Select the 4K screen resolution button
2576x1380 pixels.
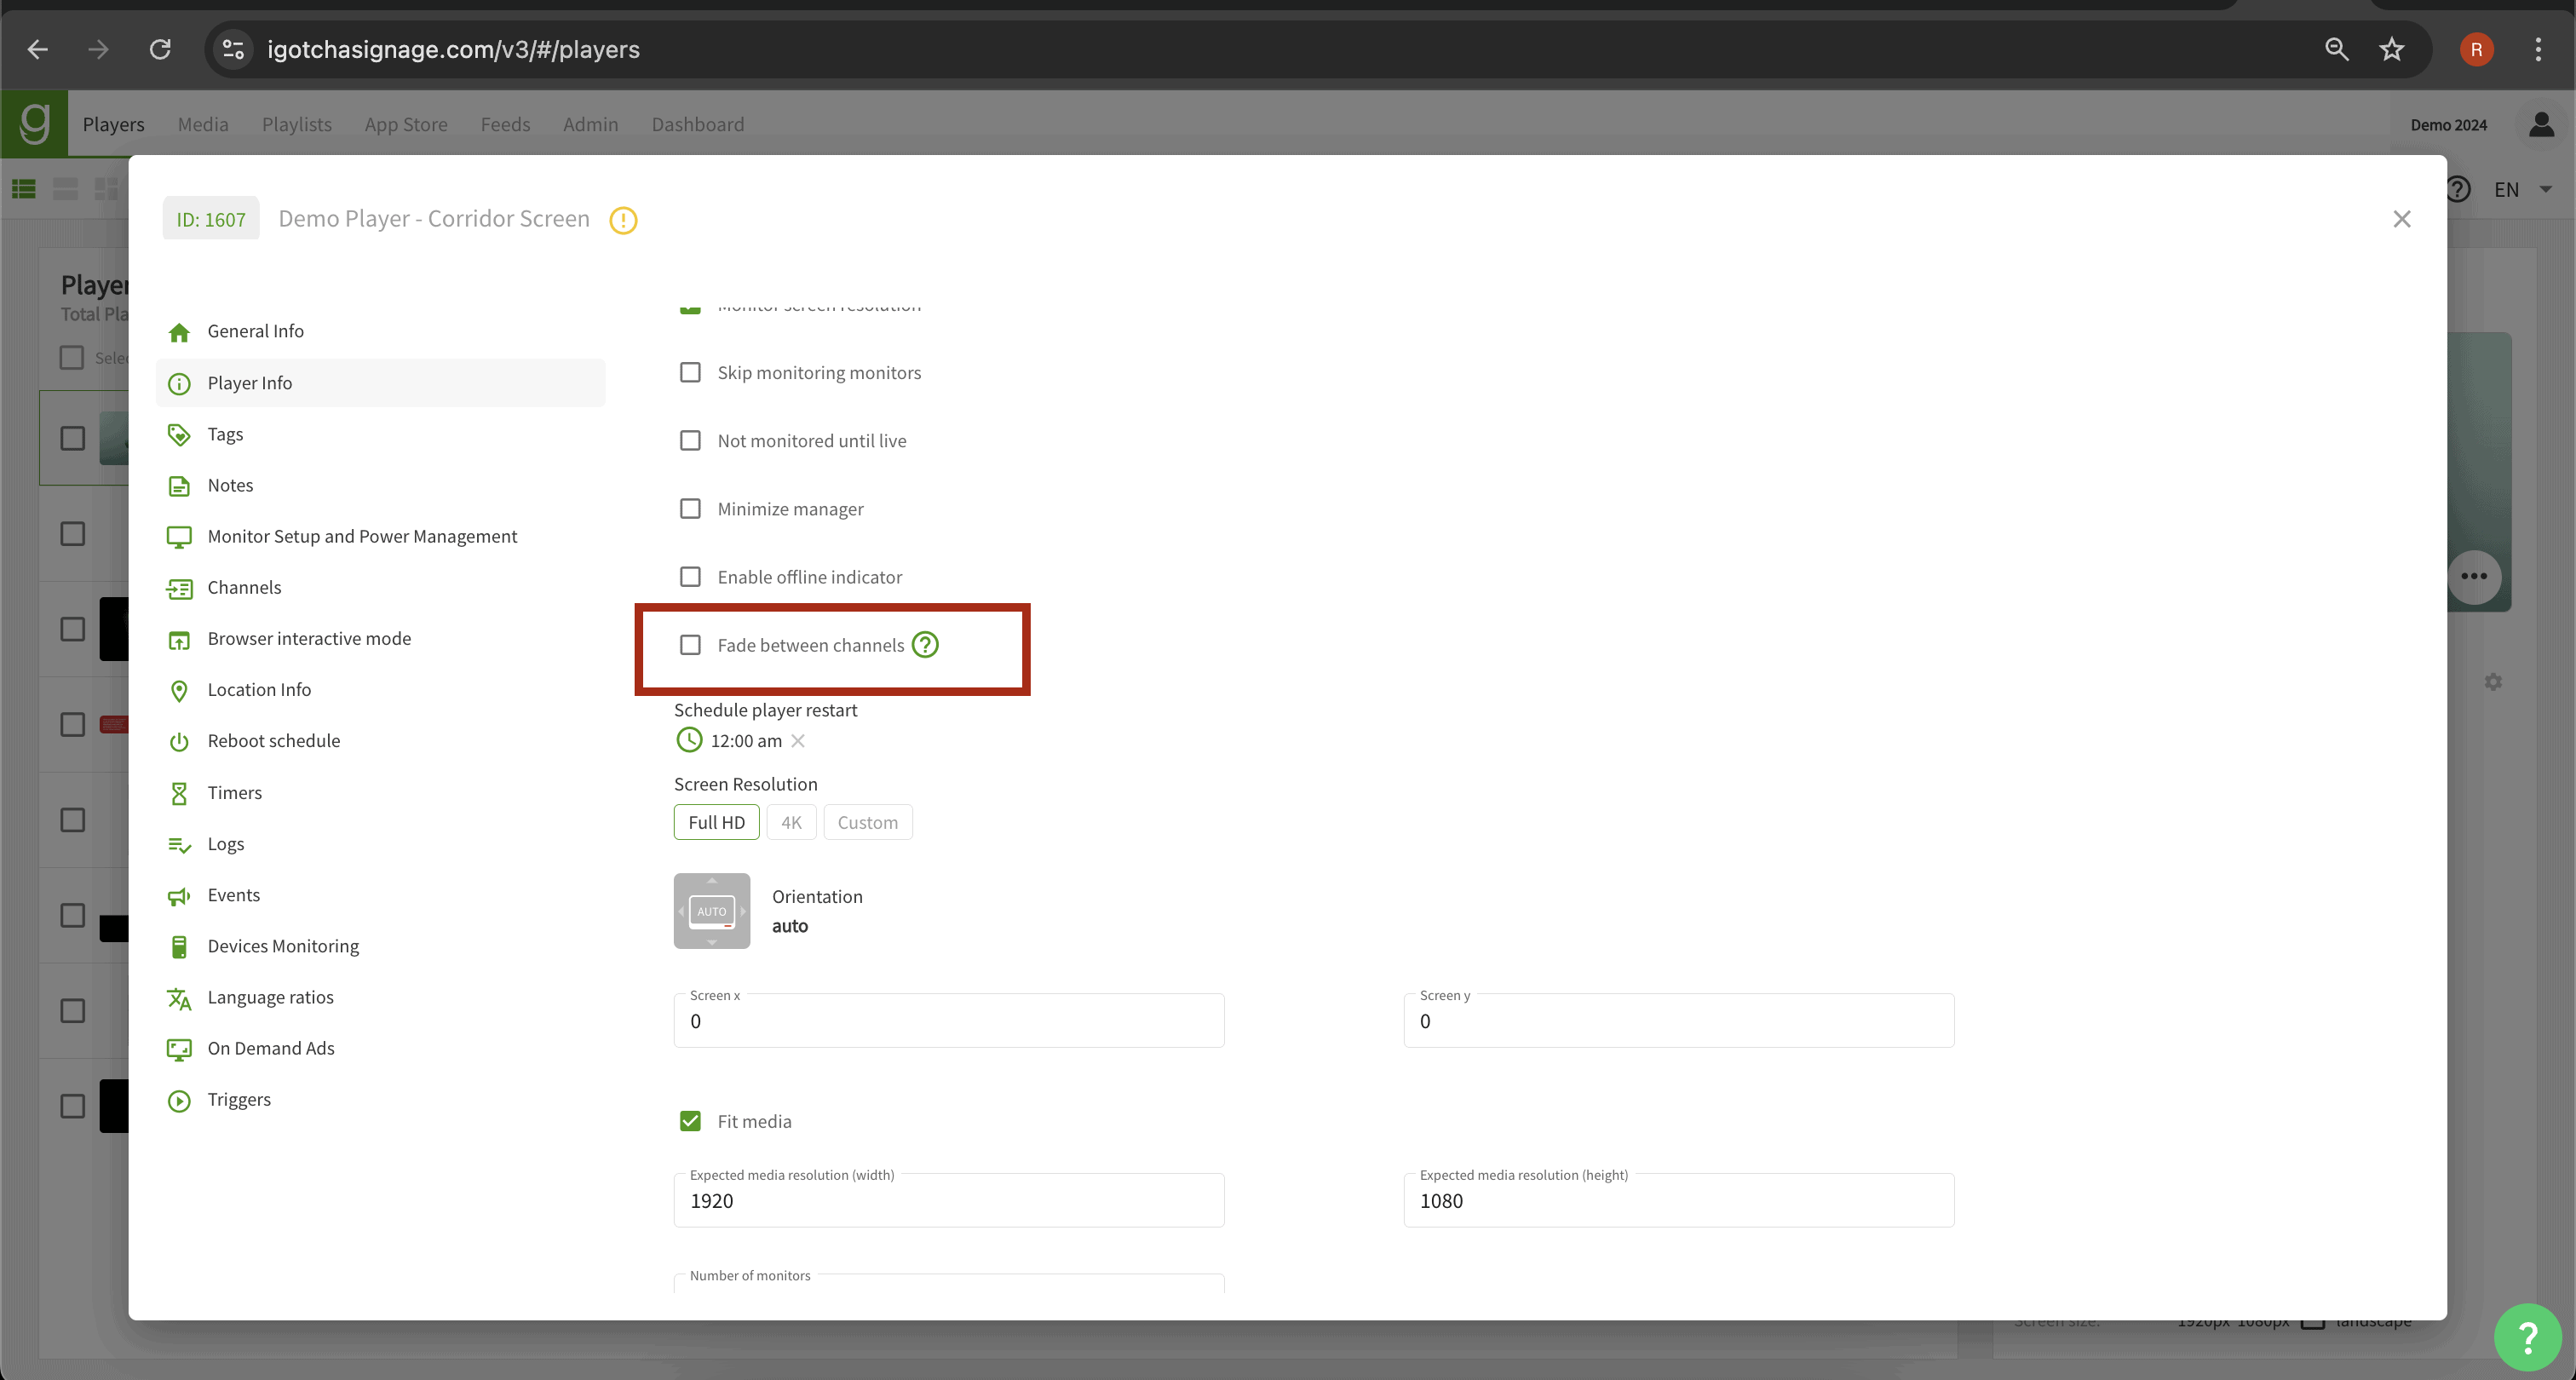[x=791, y=822]
